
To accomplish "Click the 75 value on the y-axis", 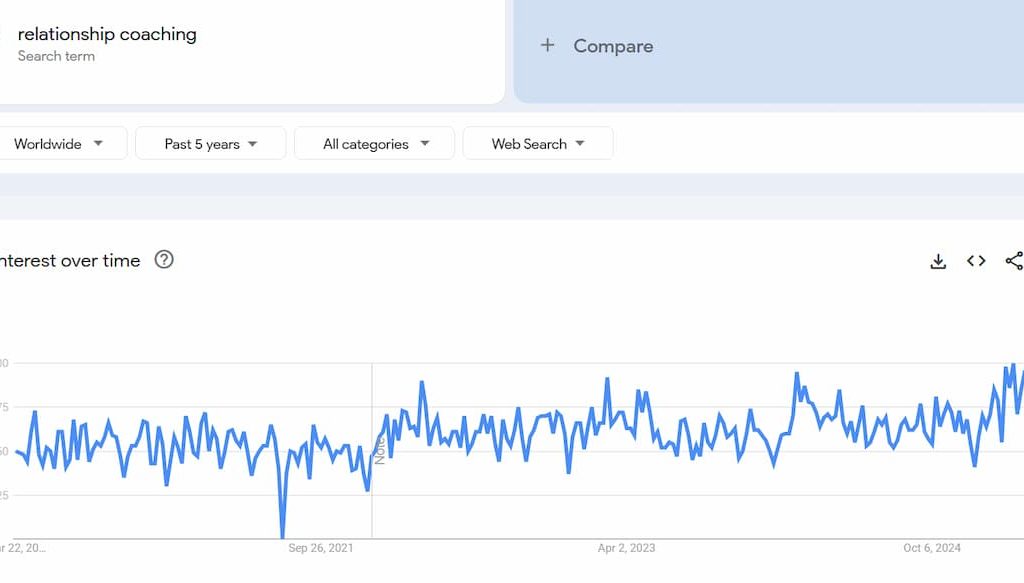I will [x=4, y=407].
